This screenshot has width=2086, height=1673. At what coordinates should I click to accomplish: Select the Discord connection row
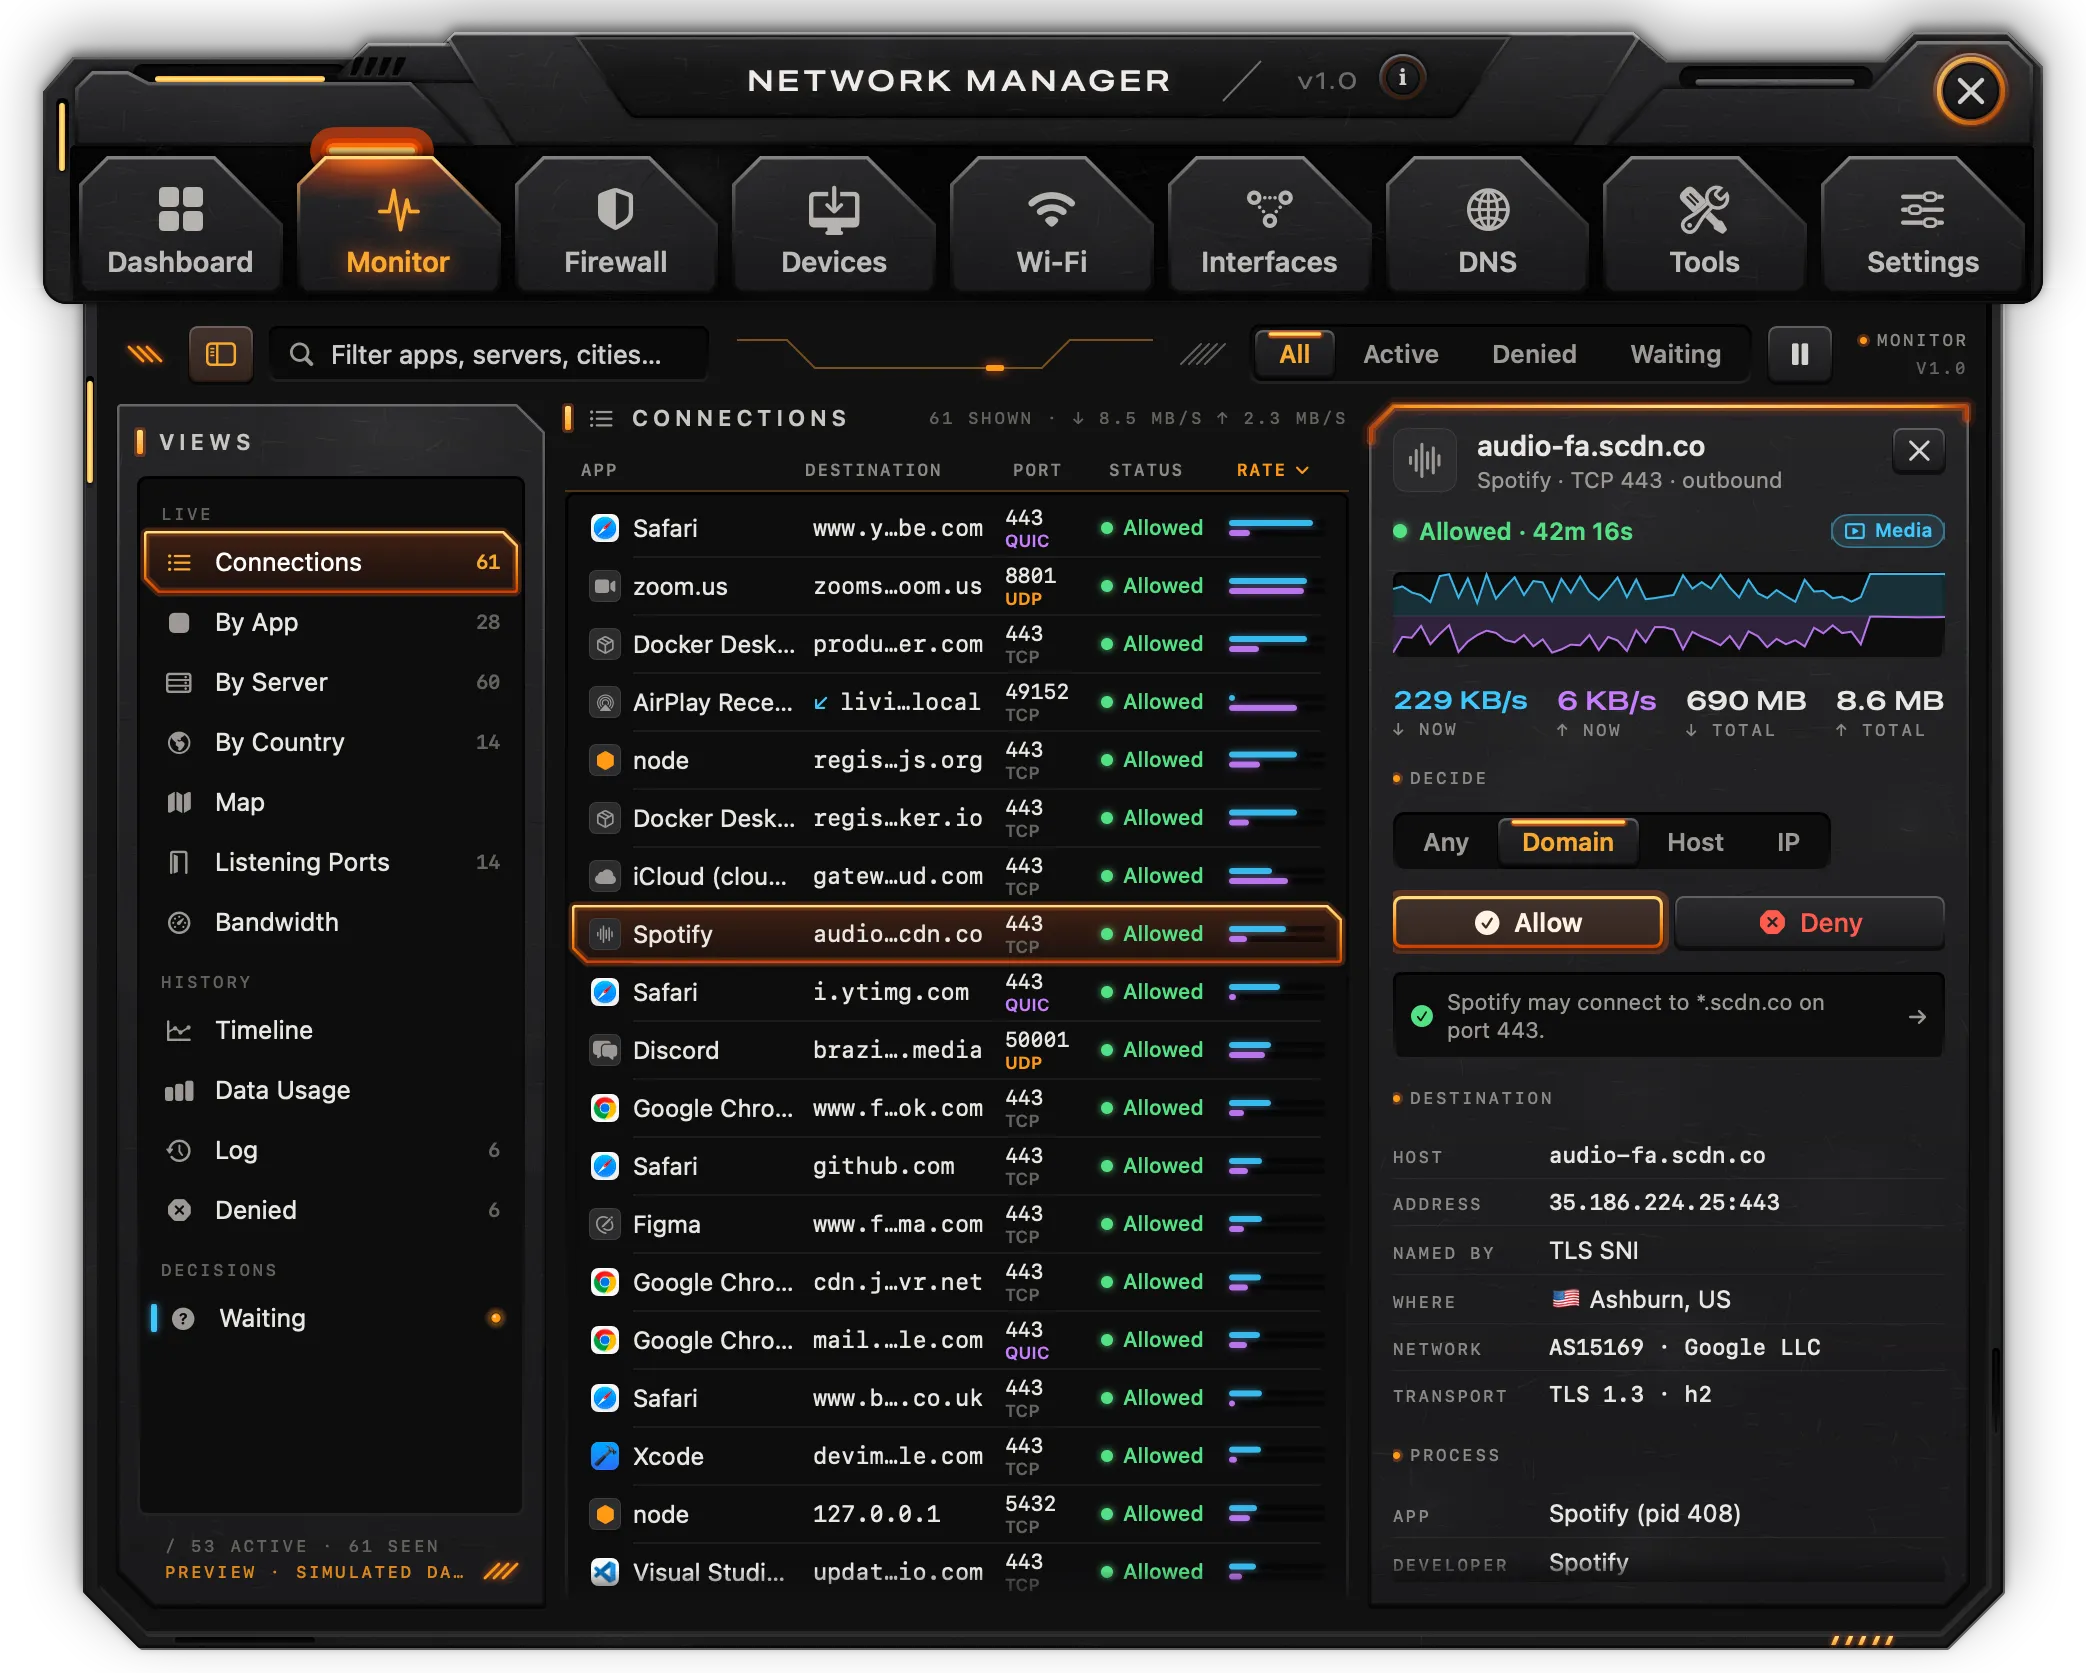pos(956,1050)
